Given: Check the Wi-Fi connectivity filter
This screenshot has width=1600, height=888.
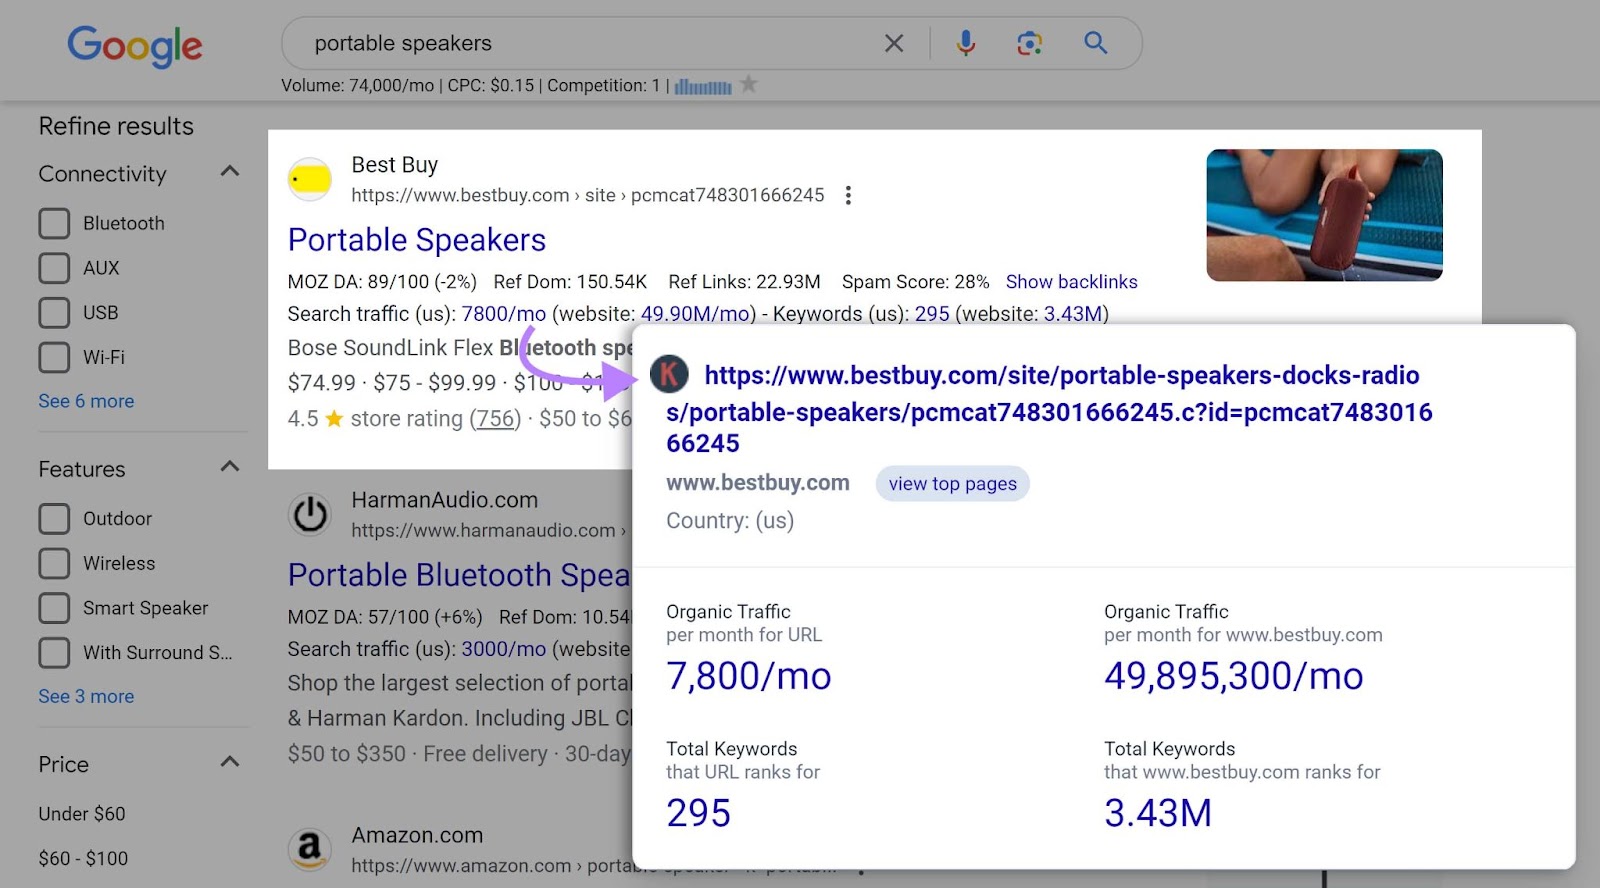Looking at the screenshot, I should 54,357.
